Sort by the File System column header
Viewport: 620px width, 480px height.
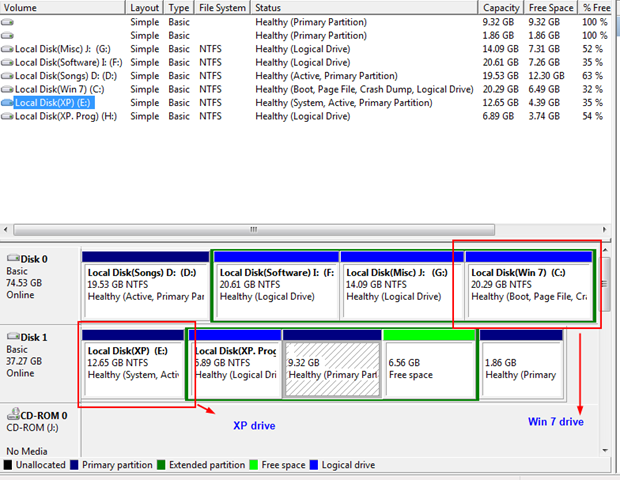click(x=222, y=8)
